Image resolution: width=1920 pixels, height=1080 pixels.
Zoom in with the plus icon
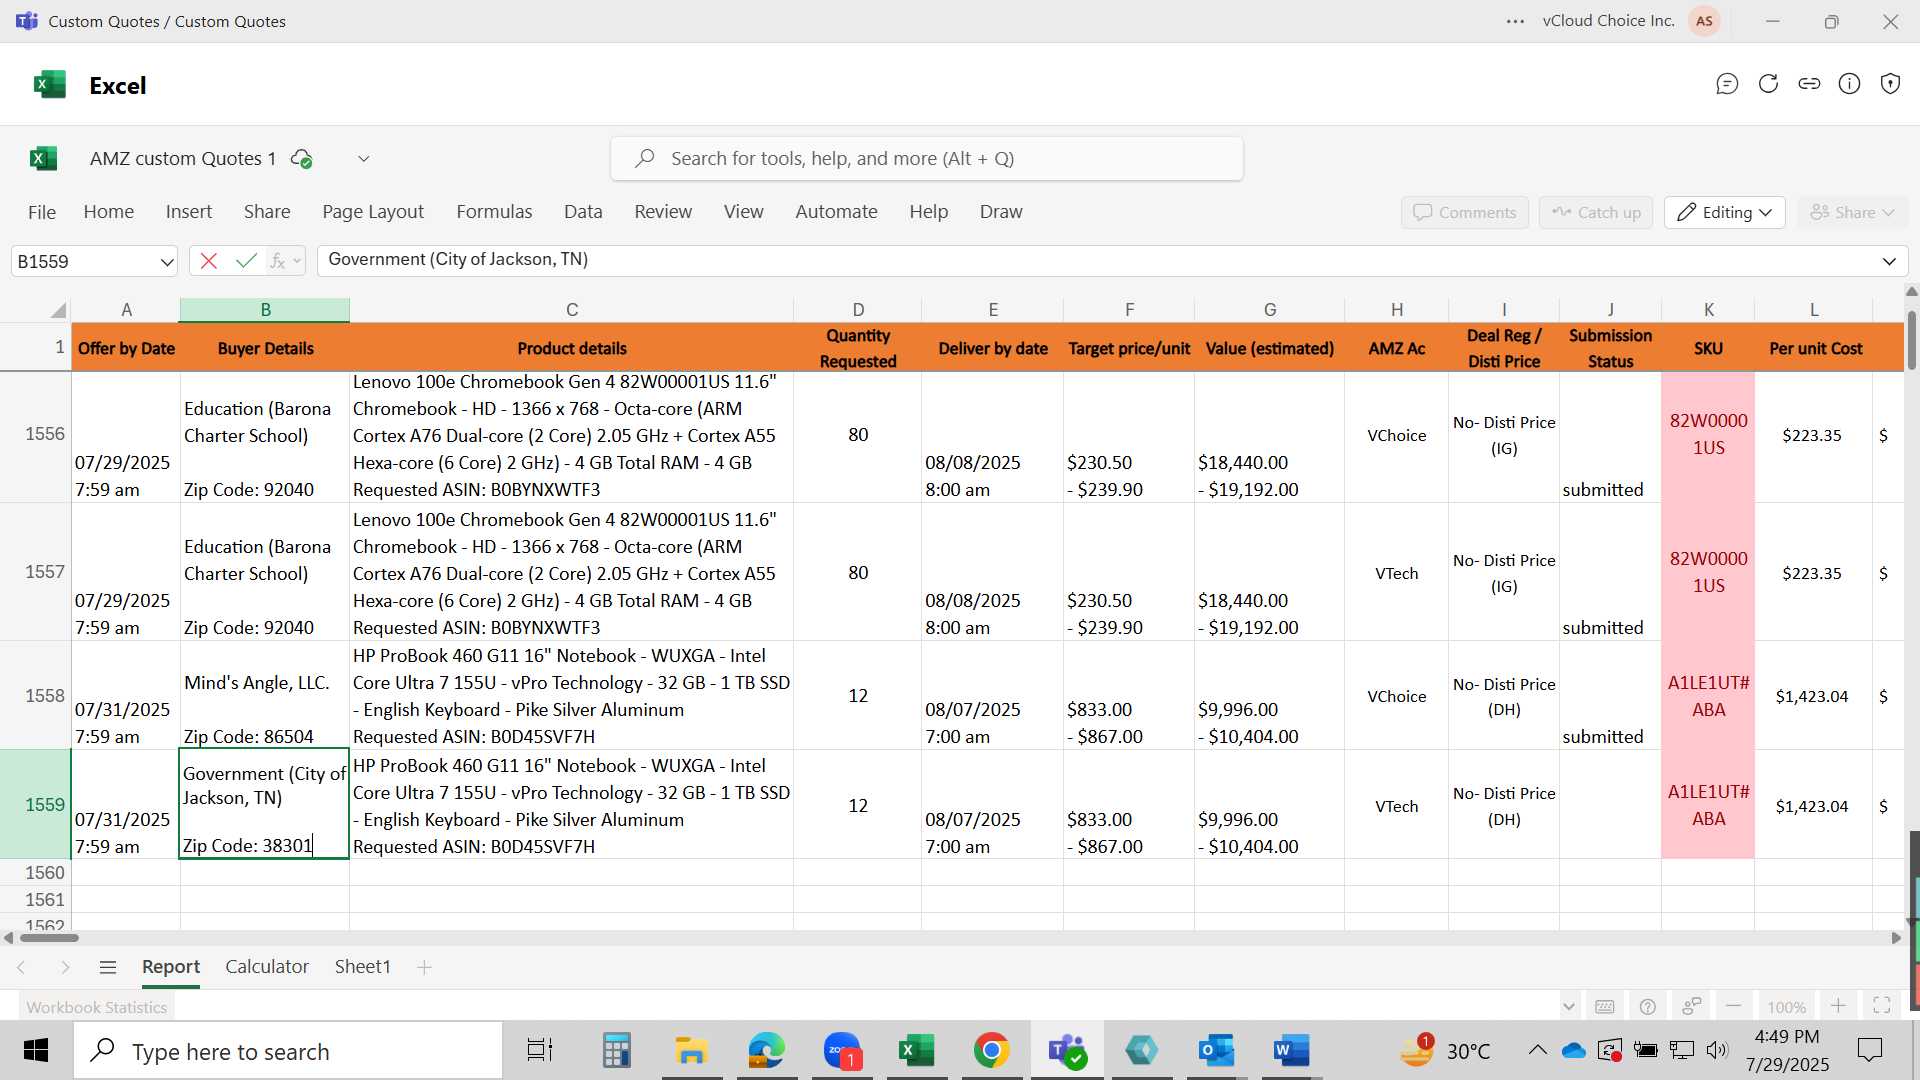tap(1838, 1006)
